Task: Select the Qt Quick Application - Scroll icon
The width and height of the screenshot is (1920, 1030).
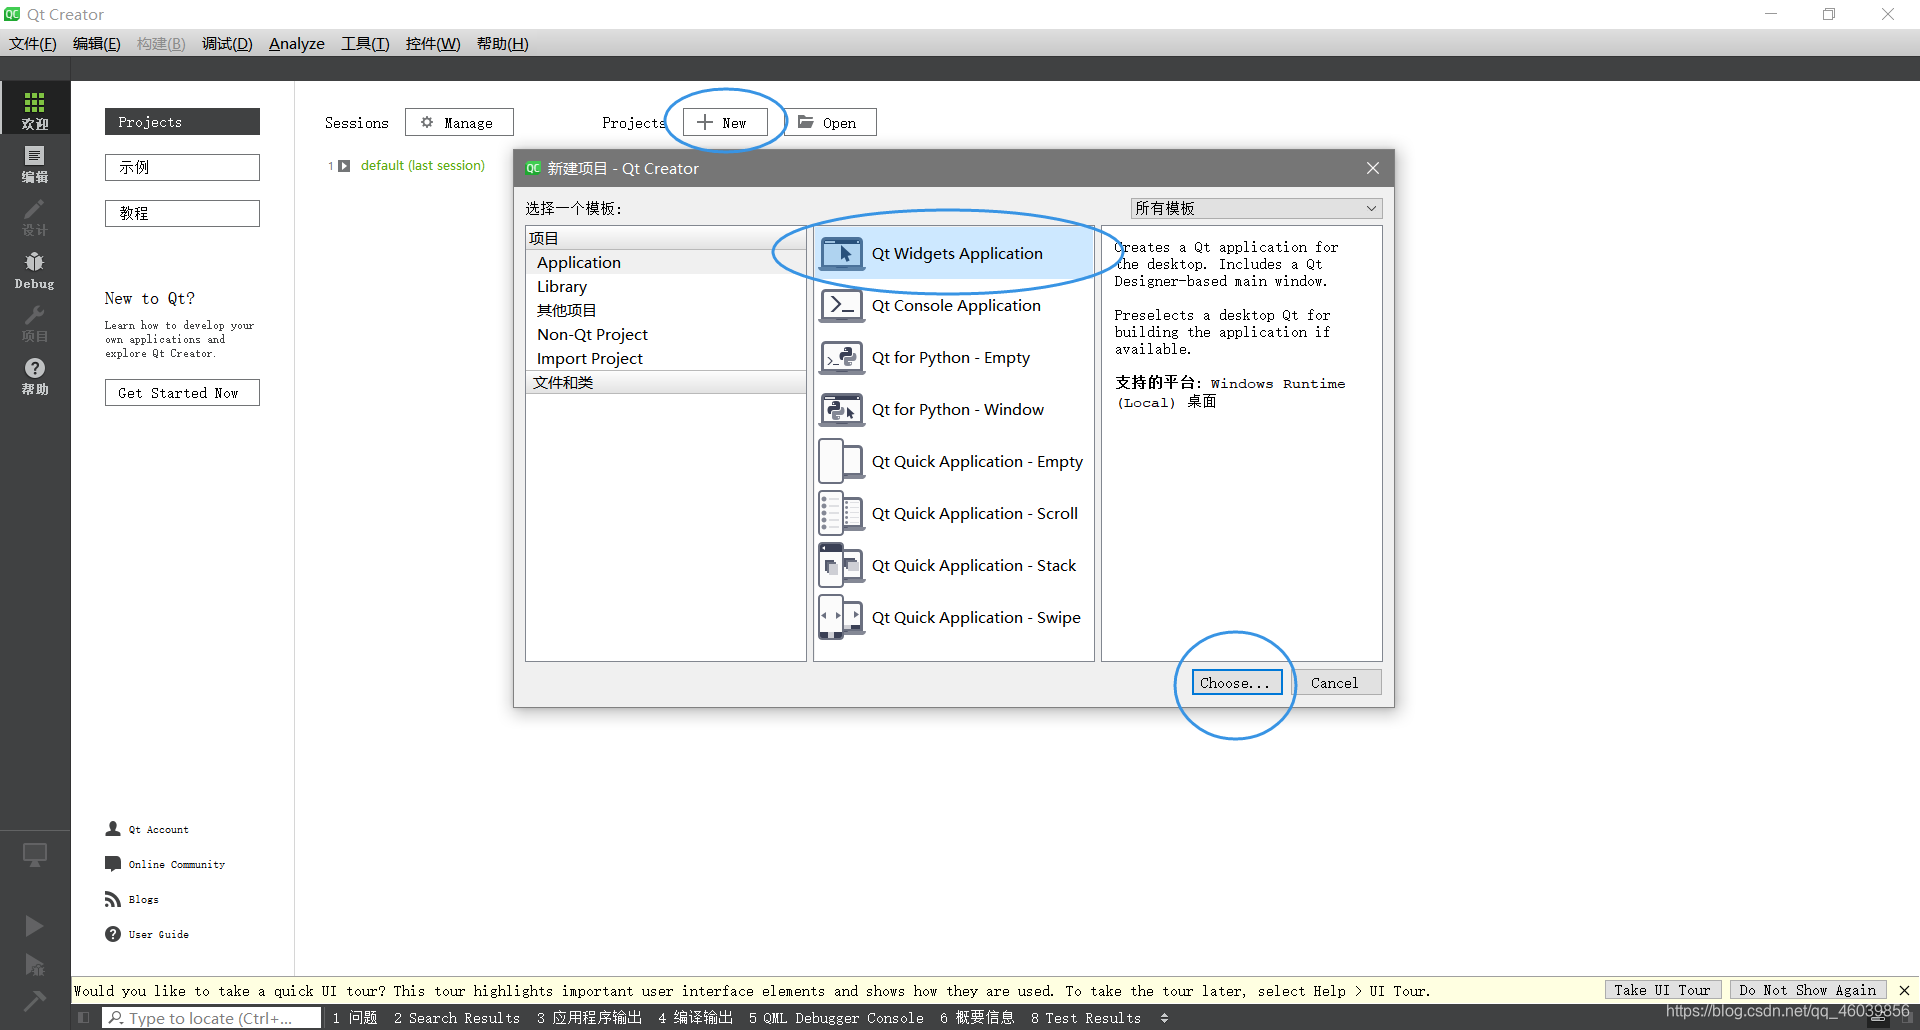Action: (x=842, y=514)
